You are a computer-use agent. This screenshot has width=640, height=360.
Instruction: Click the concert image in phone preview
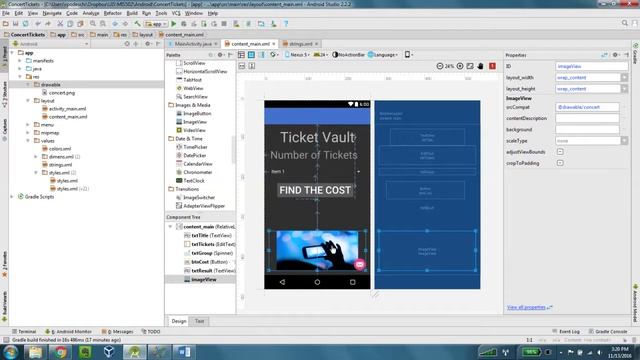tap(317, 251)
